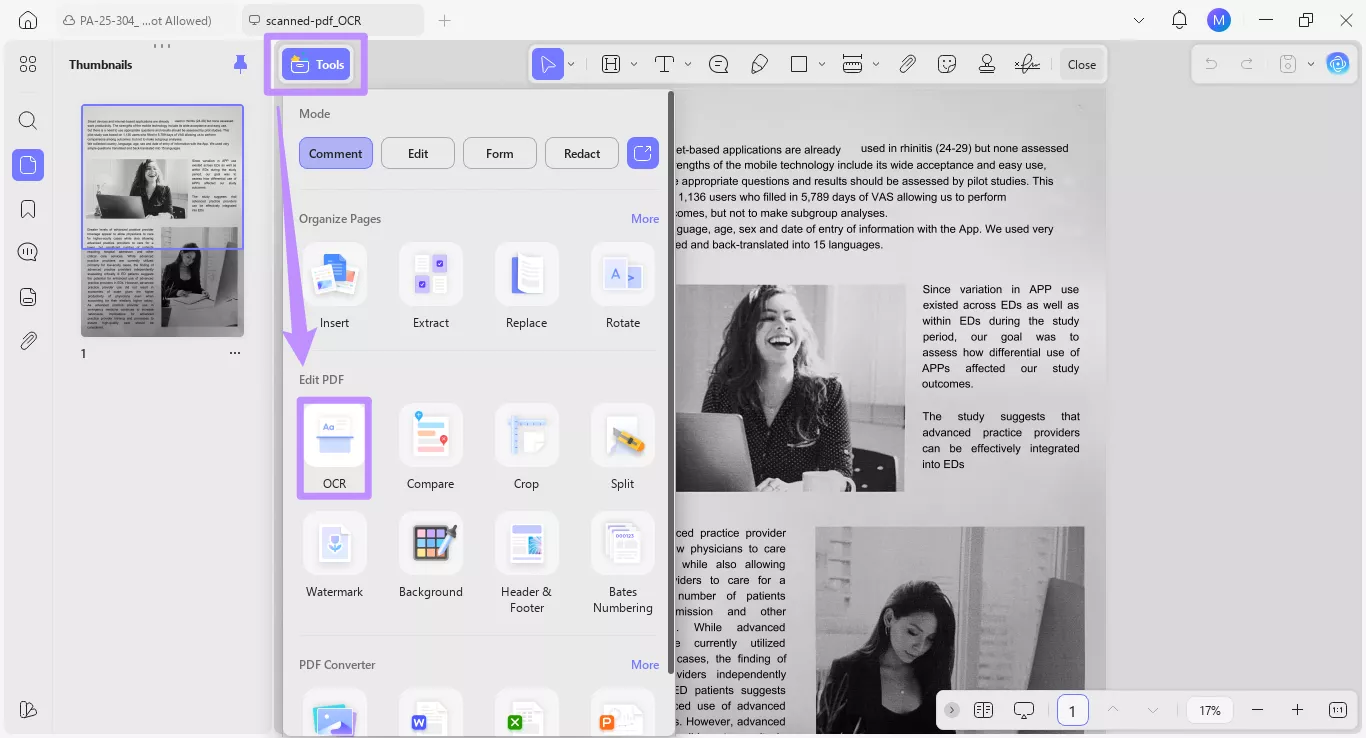This screenshot has width=1366, height=738.
Task: Toggle two-page view mode
Action: coord(983,710)
